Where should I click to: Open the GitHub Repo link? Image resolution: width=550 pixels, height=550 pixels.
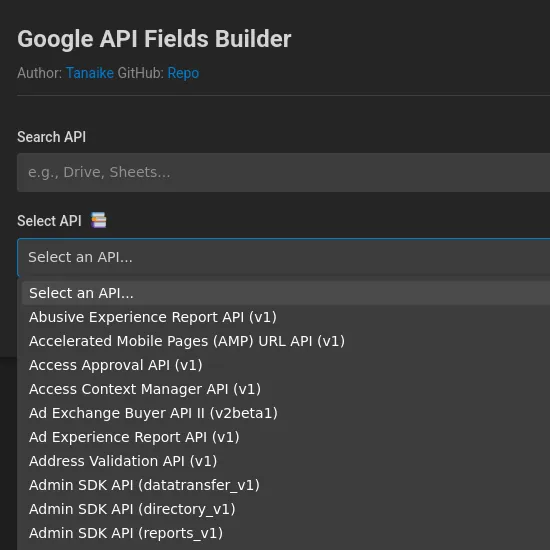pyautogui.click(x=183, y=73)
